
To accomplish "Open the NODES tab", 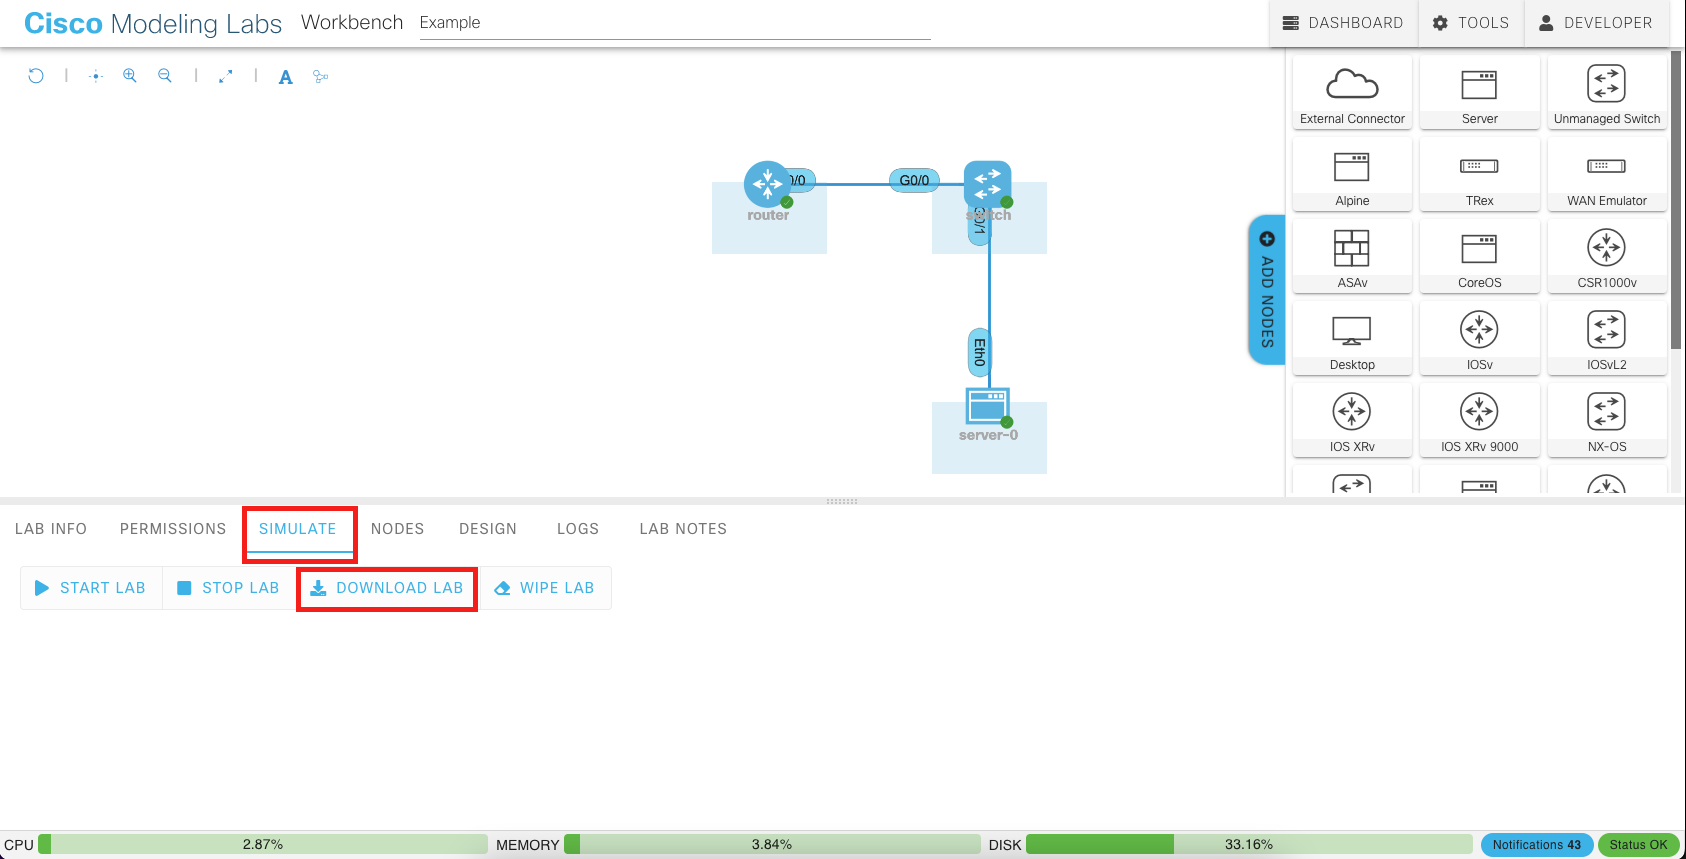I will 398,529.
